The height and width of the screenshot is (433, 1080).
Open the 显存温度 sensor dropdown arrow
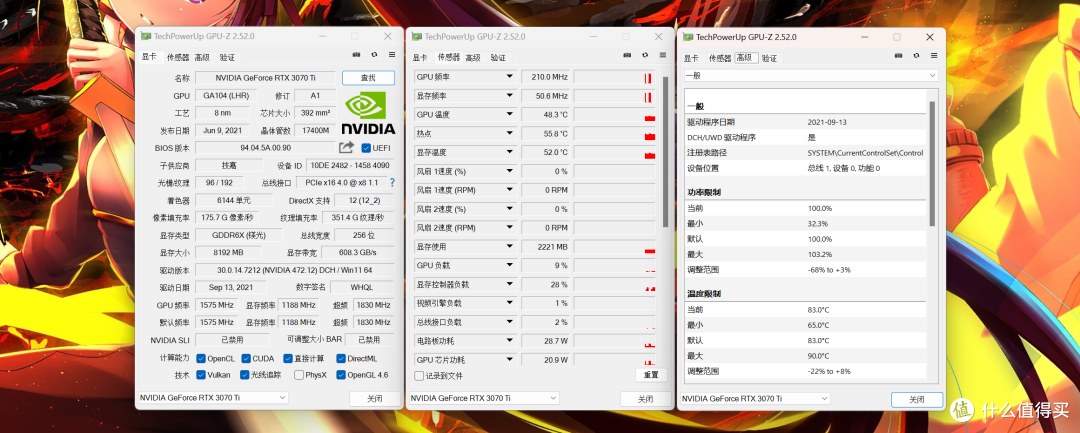[510, 152]
